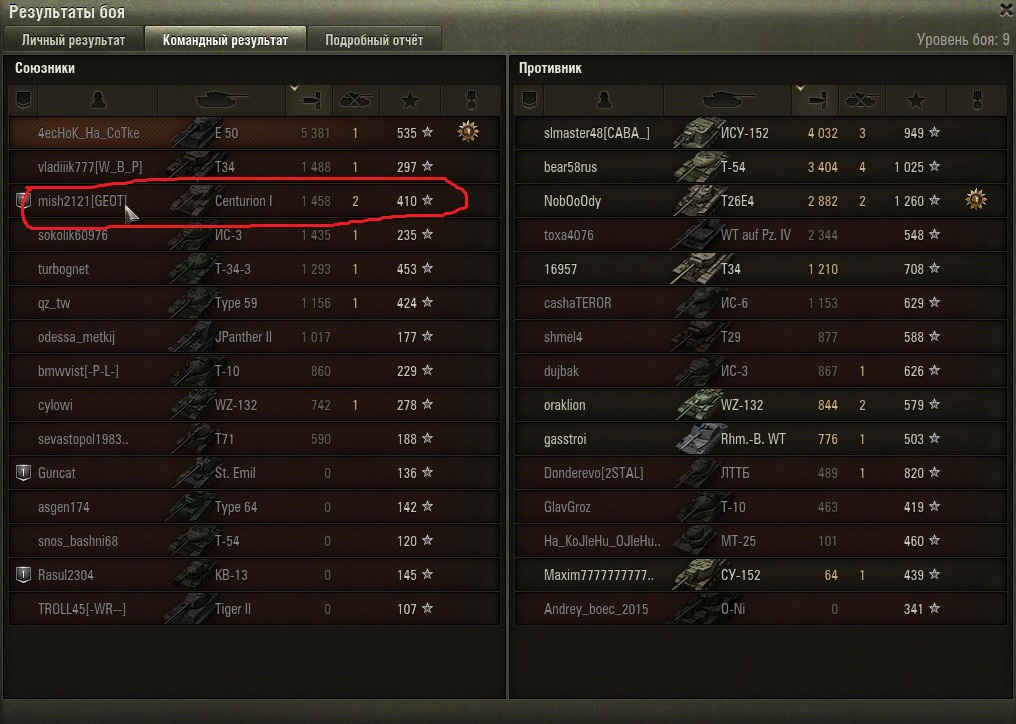Sort enemy team by damage column icon
The width and height of the screenshot is (1016, 724).
coord(816,100)
